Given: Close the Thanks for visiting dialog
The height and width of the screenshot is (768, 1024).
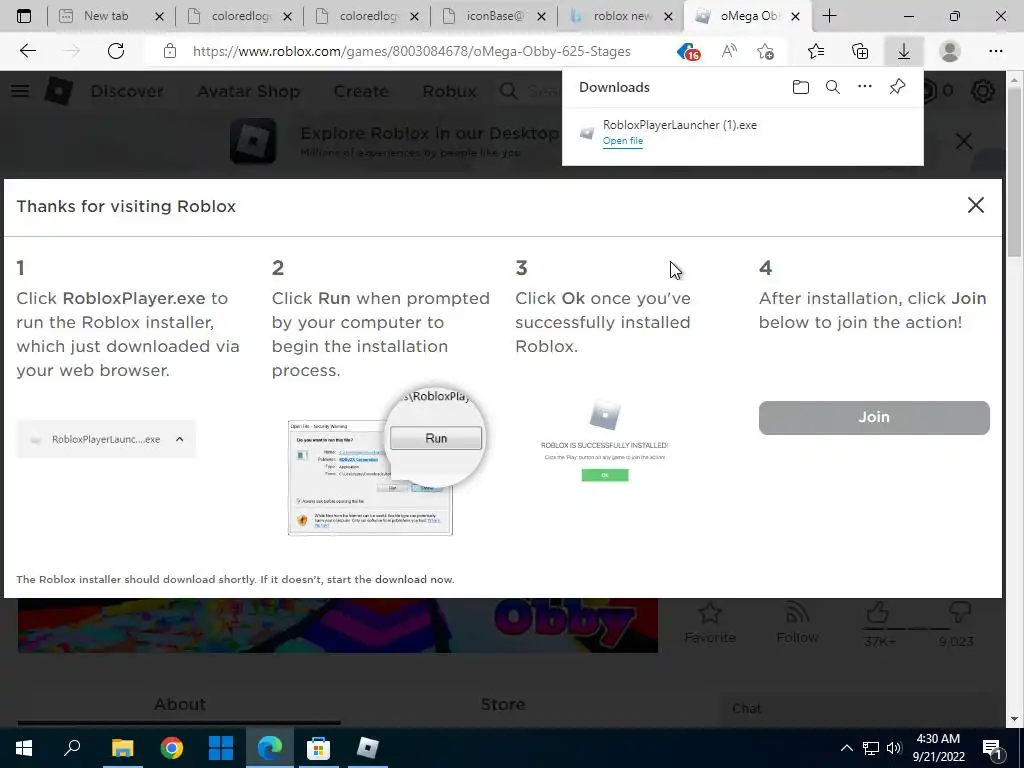Looking at the screenshot, I should pyautogui.click(x=976, y=205).
